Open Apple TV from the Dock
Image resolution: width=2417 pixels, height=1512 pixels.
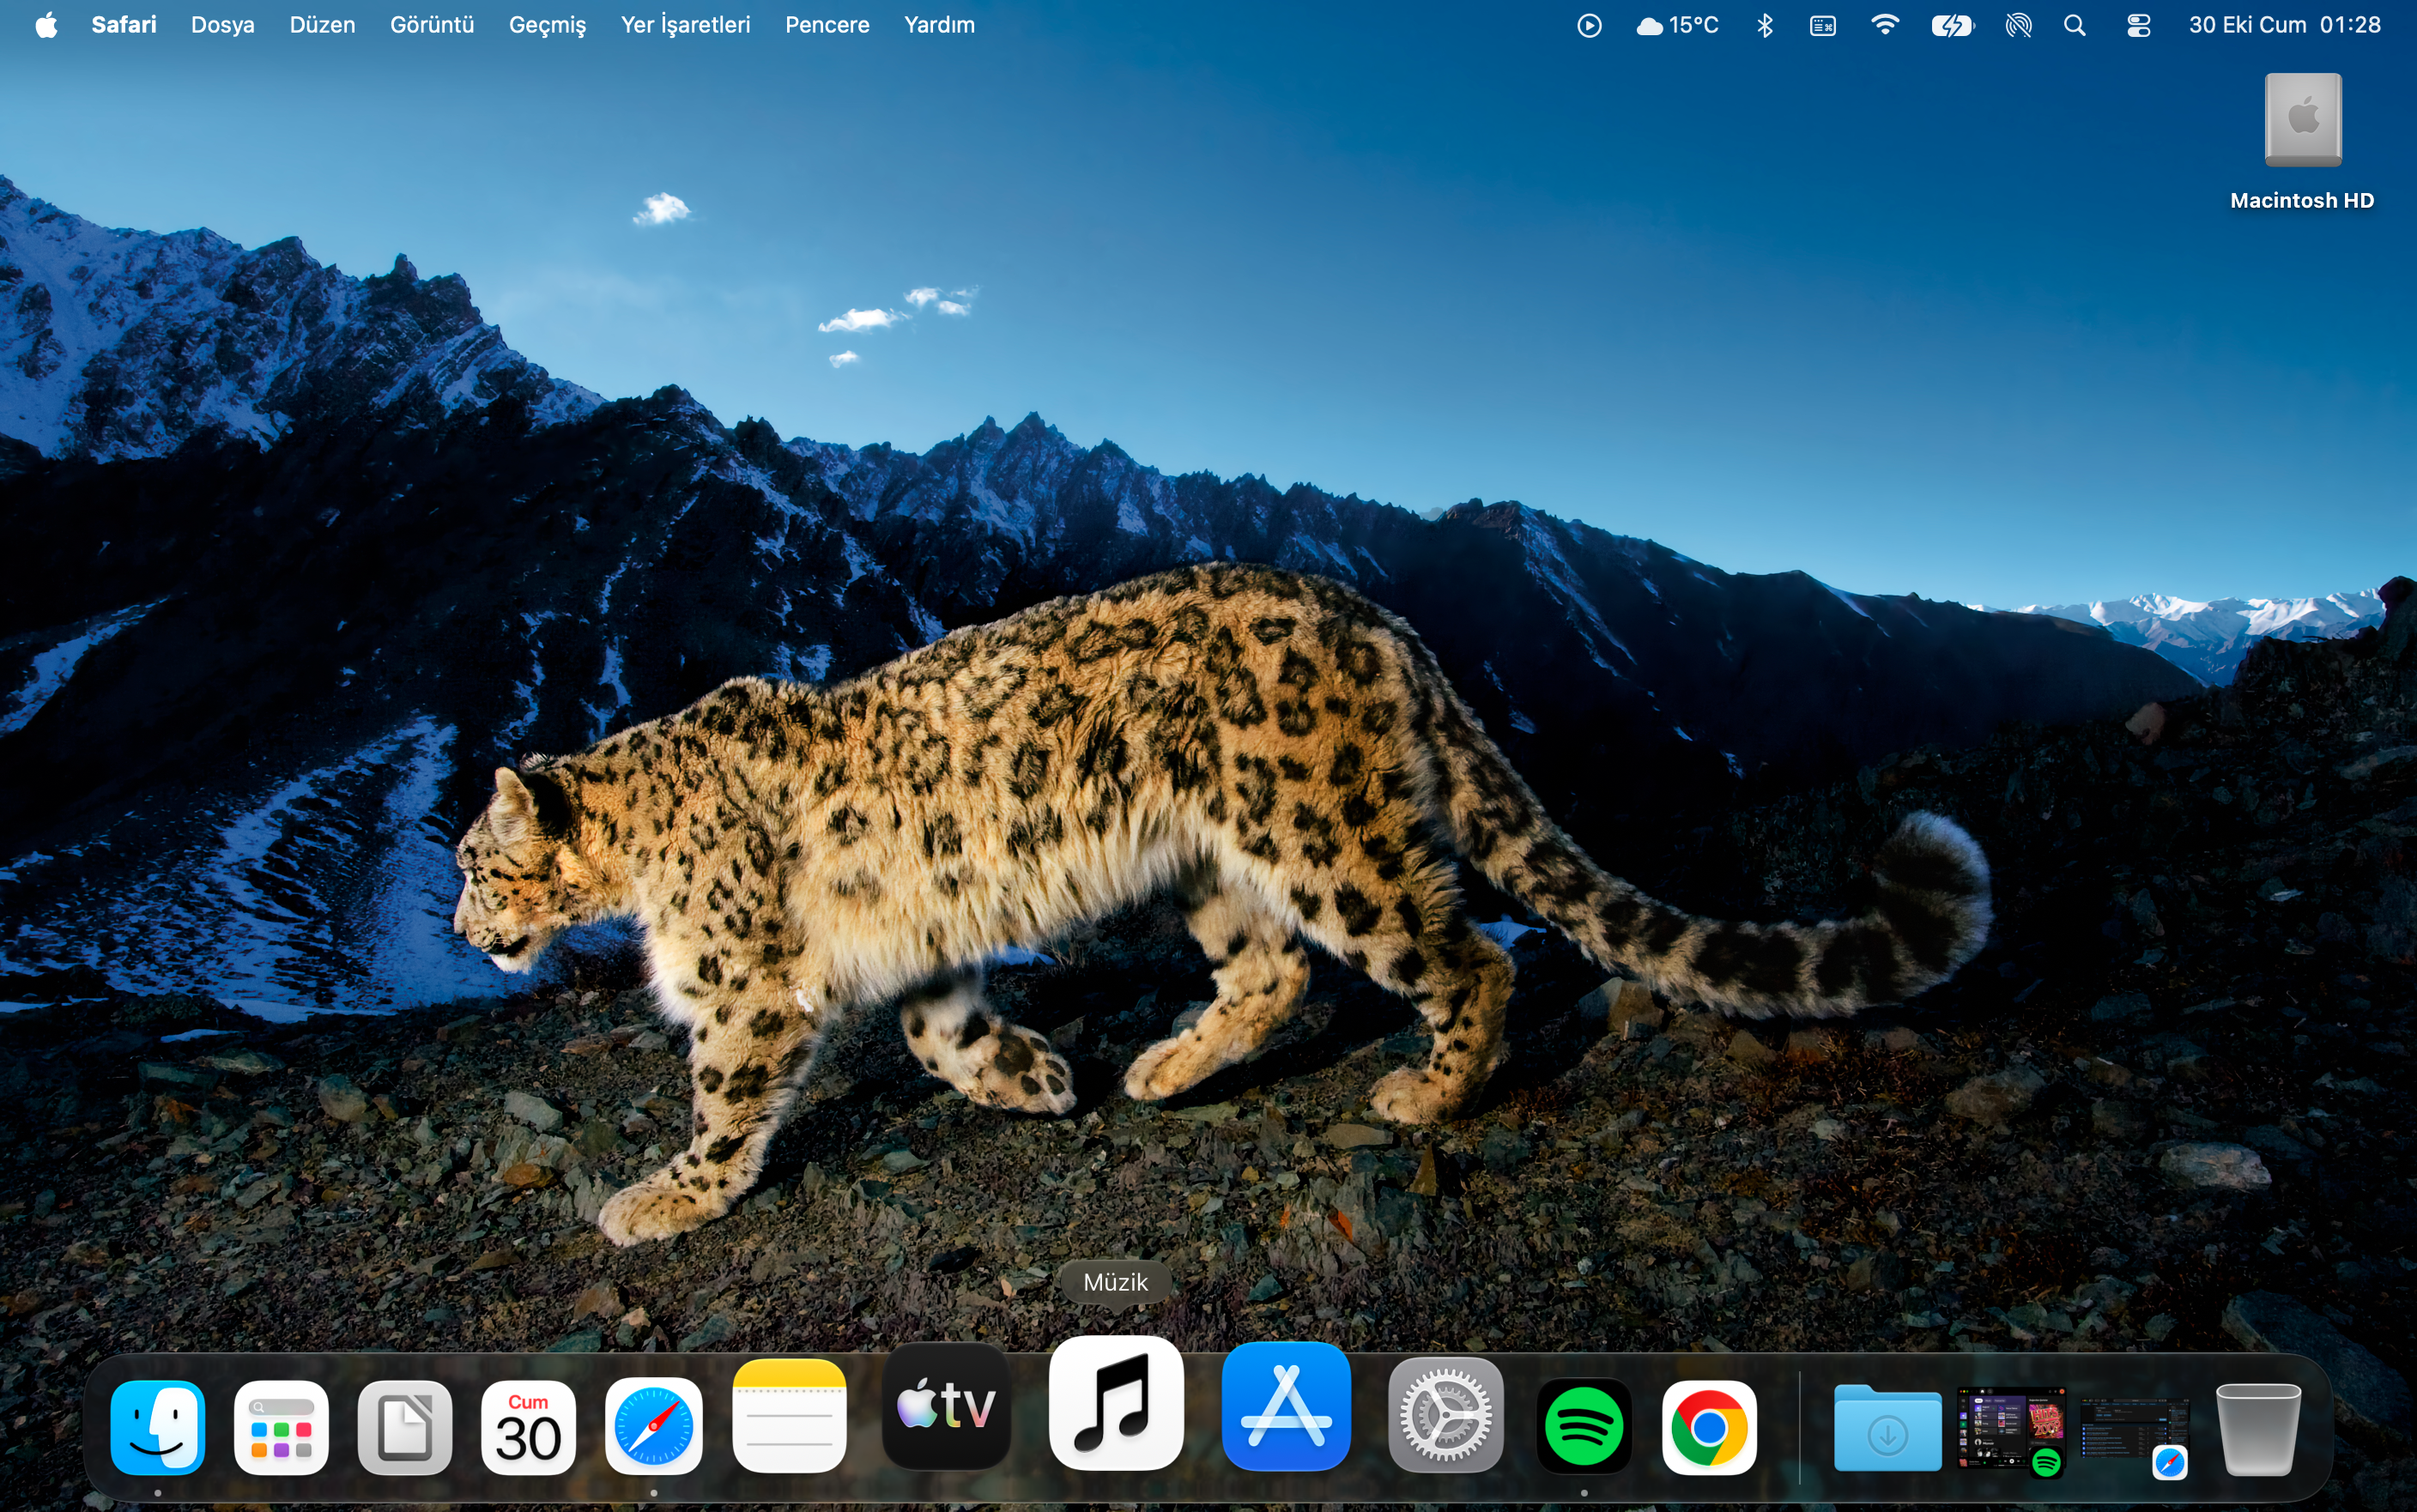[946, 1406]
